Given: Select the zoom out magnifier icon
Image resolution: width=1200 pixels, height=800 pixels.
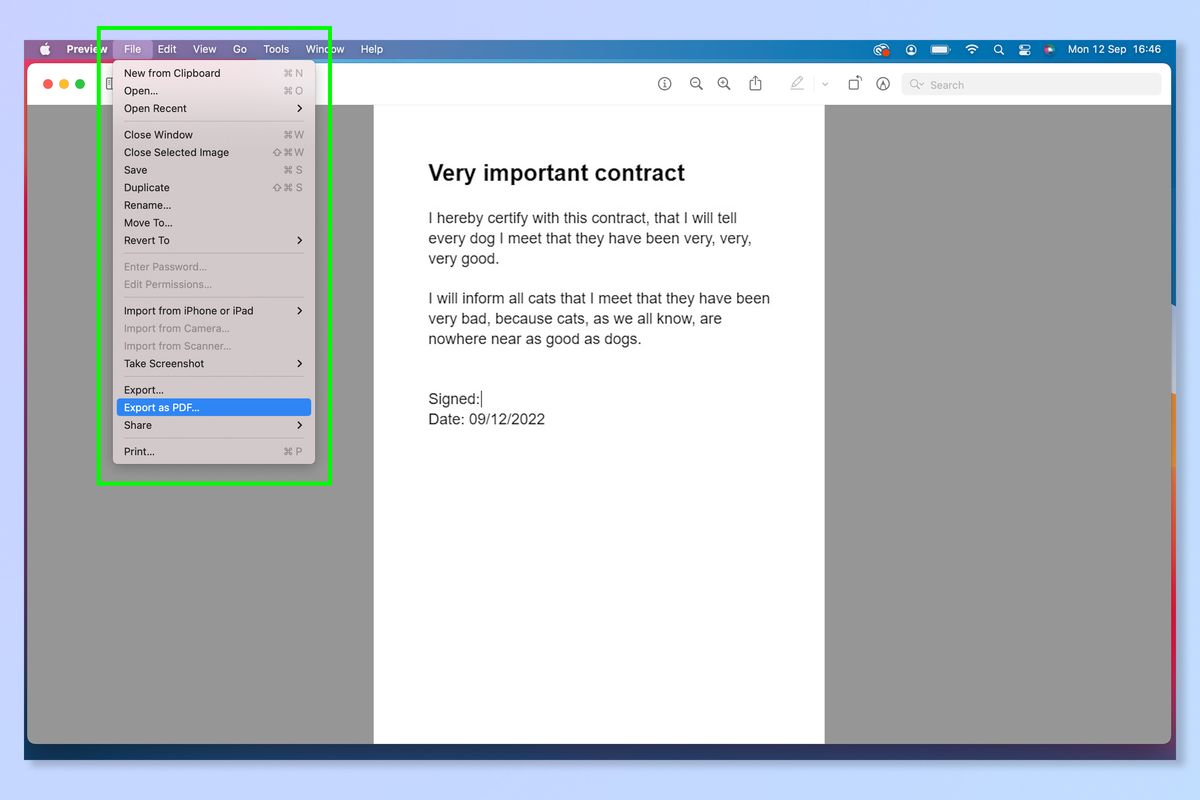Looking at the screenshot, I should click(696, 84).
